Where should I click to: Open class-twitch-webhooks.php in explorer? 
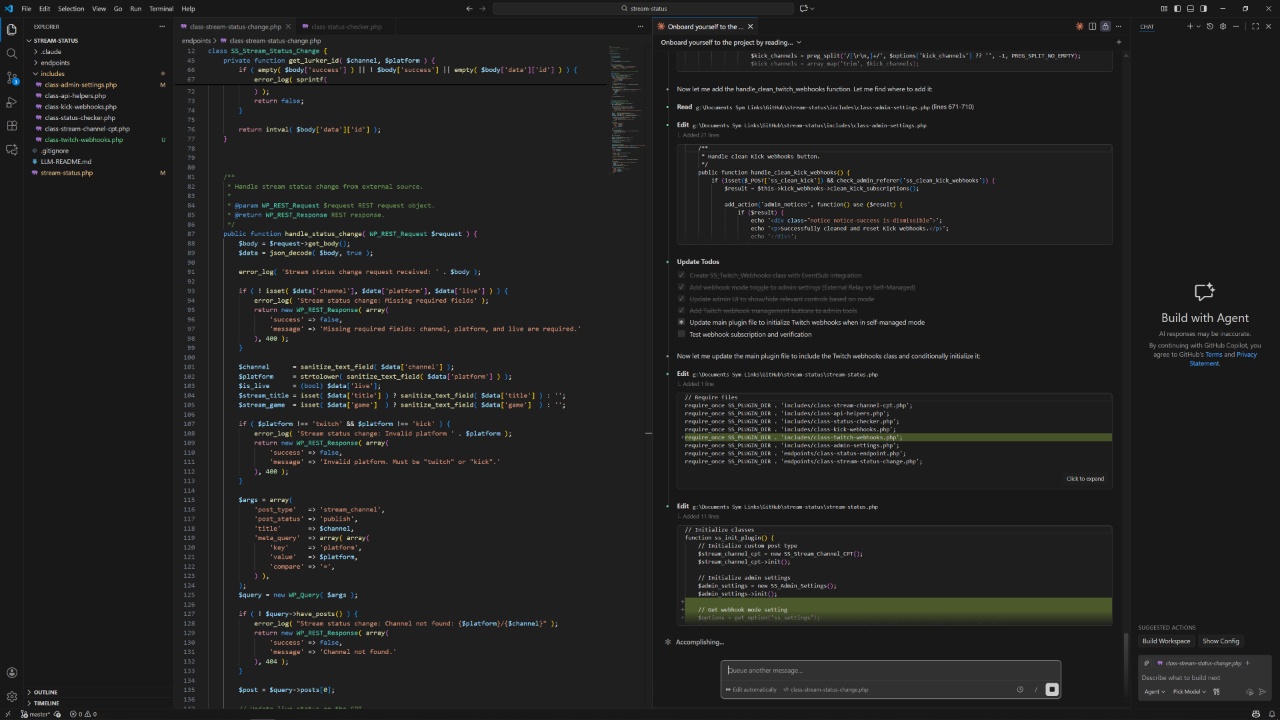click(84, 140)
